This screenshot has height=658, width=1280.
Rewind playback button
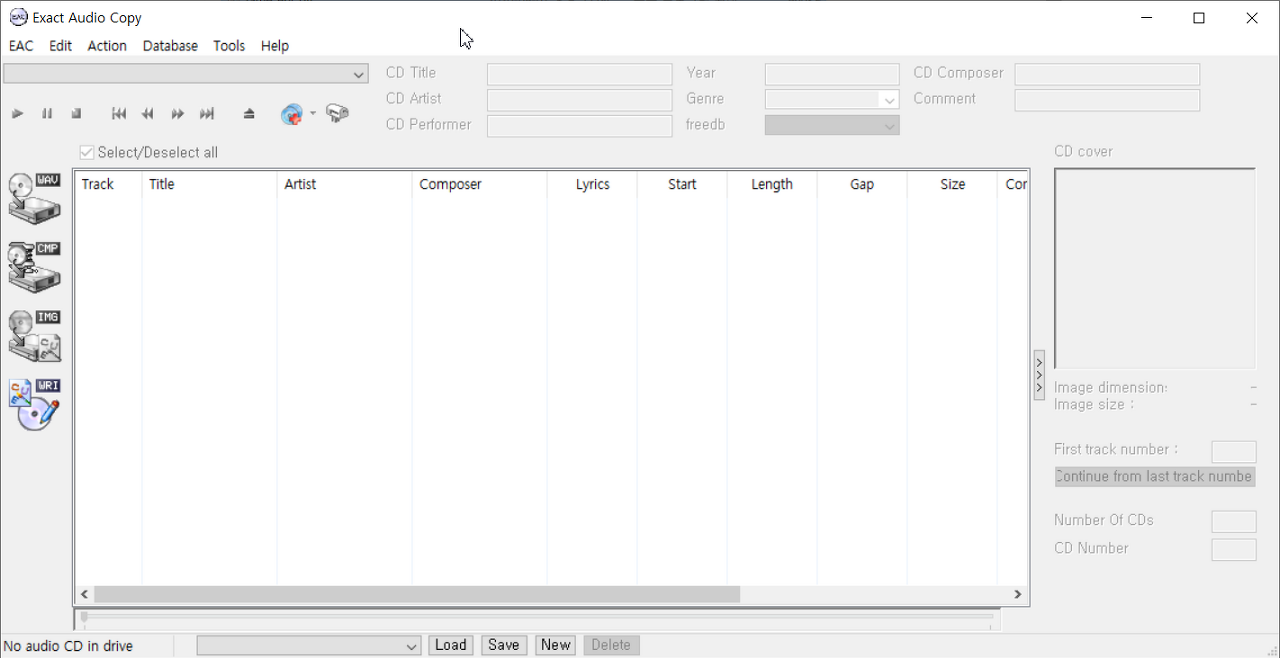(148, 114)
